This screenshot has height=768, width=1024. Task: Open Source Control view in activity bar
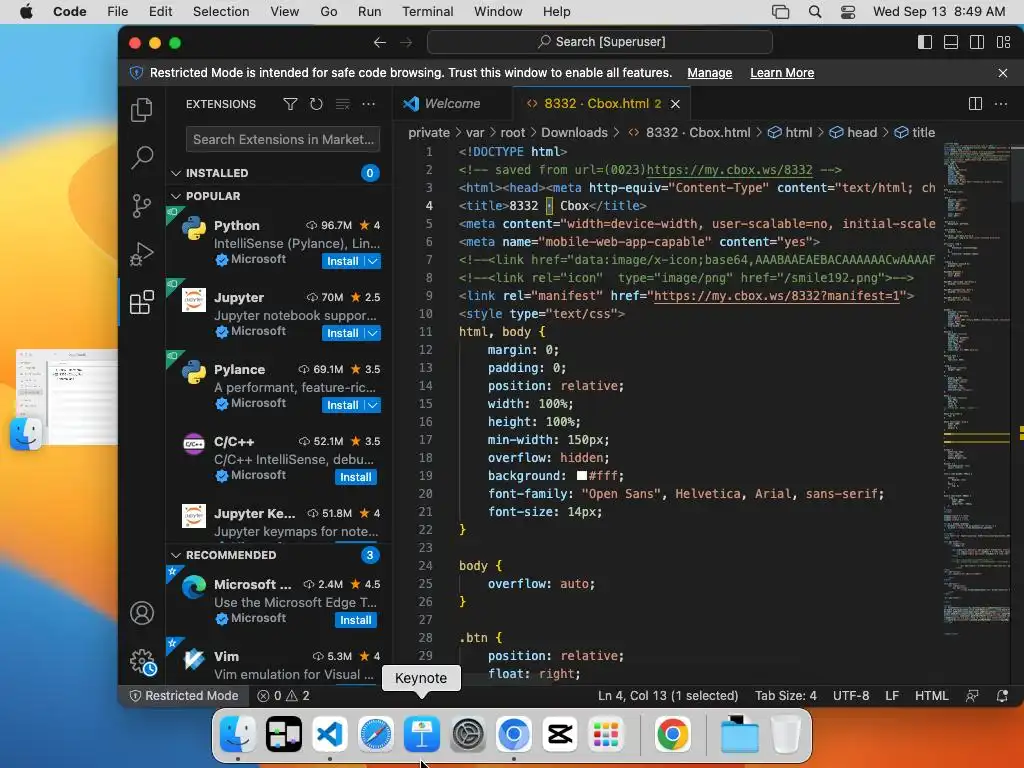coord(141,206)
